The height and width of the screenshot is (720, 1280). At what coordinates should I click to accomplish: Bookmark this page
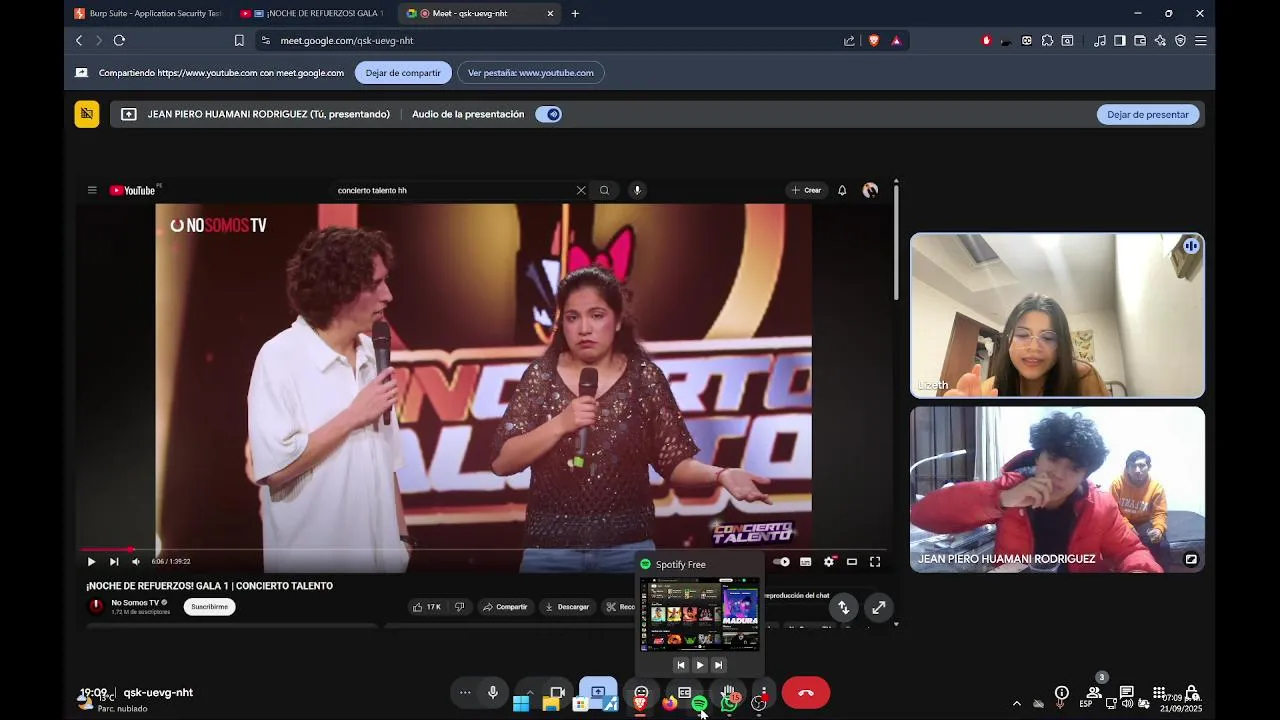239,40
